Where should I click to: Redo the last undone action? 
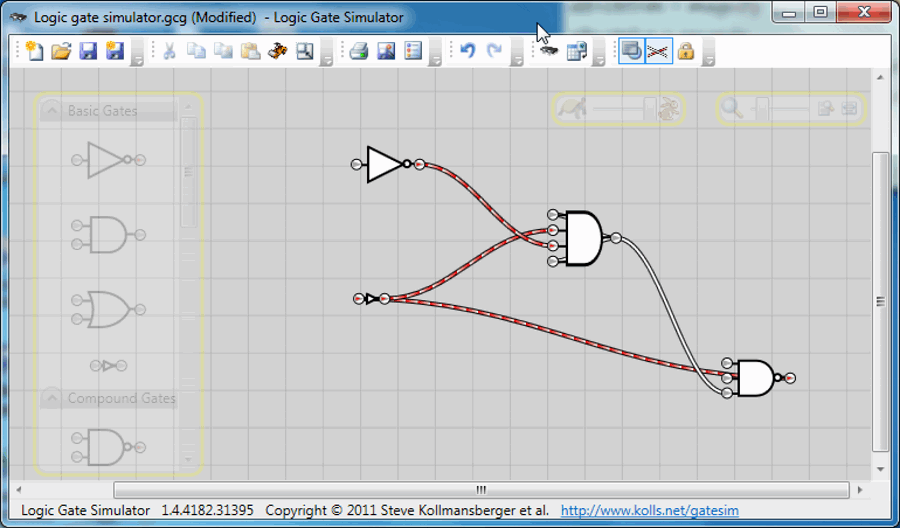tap(494, 51)
